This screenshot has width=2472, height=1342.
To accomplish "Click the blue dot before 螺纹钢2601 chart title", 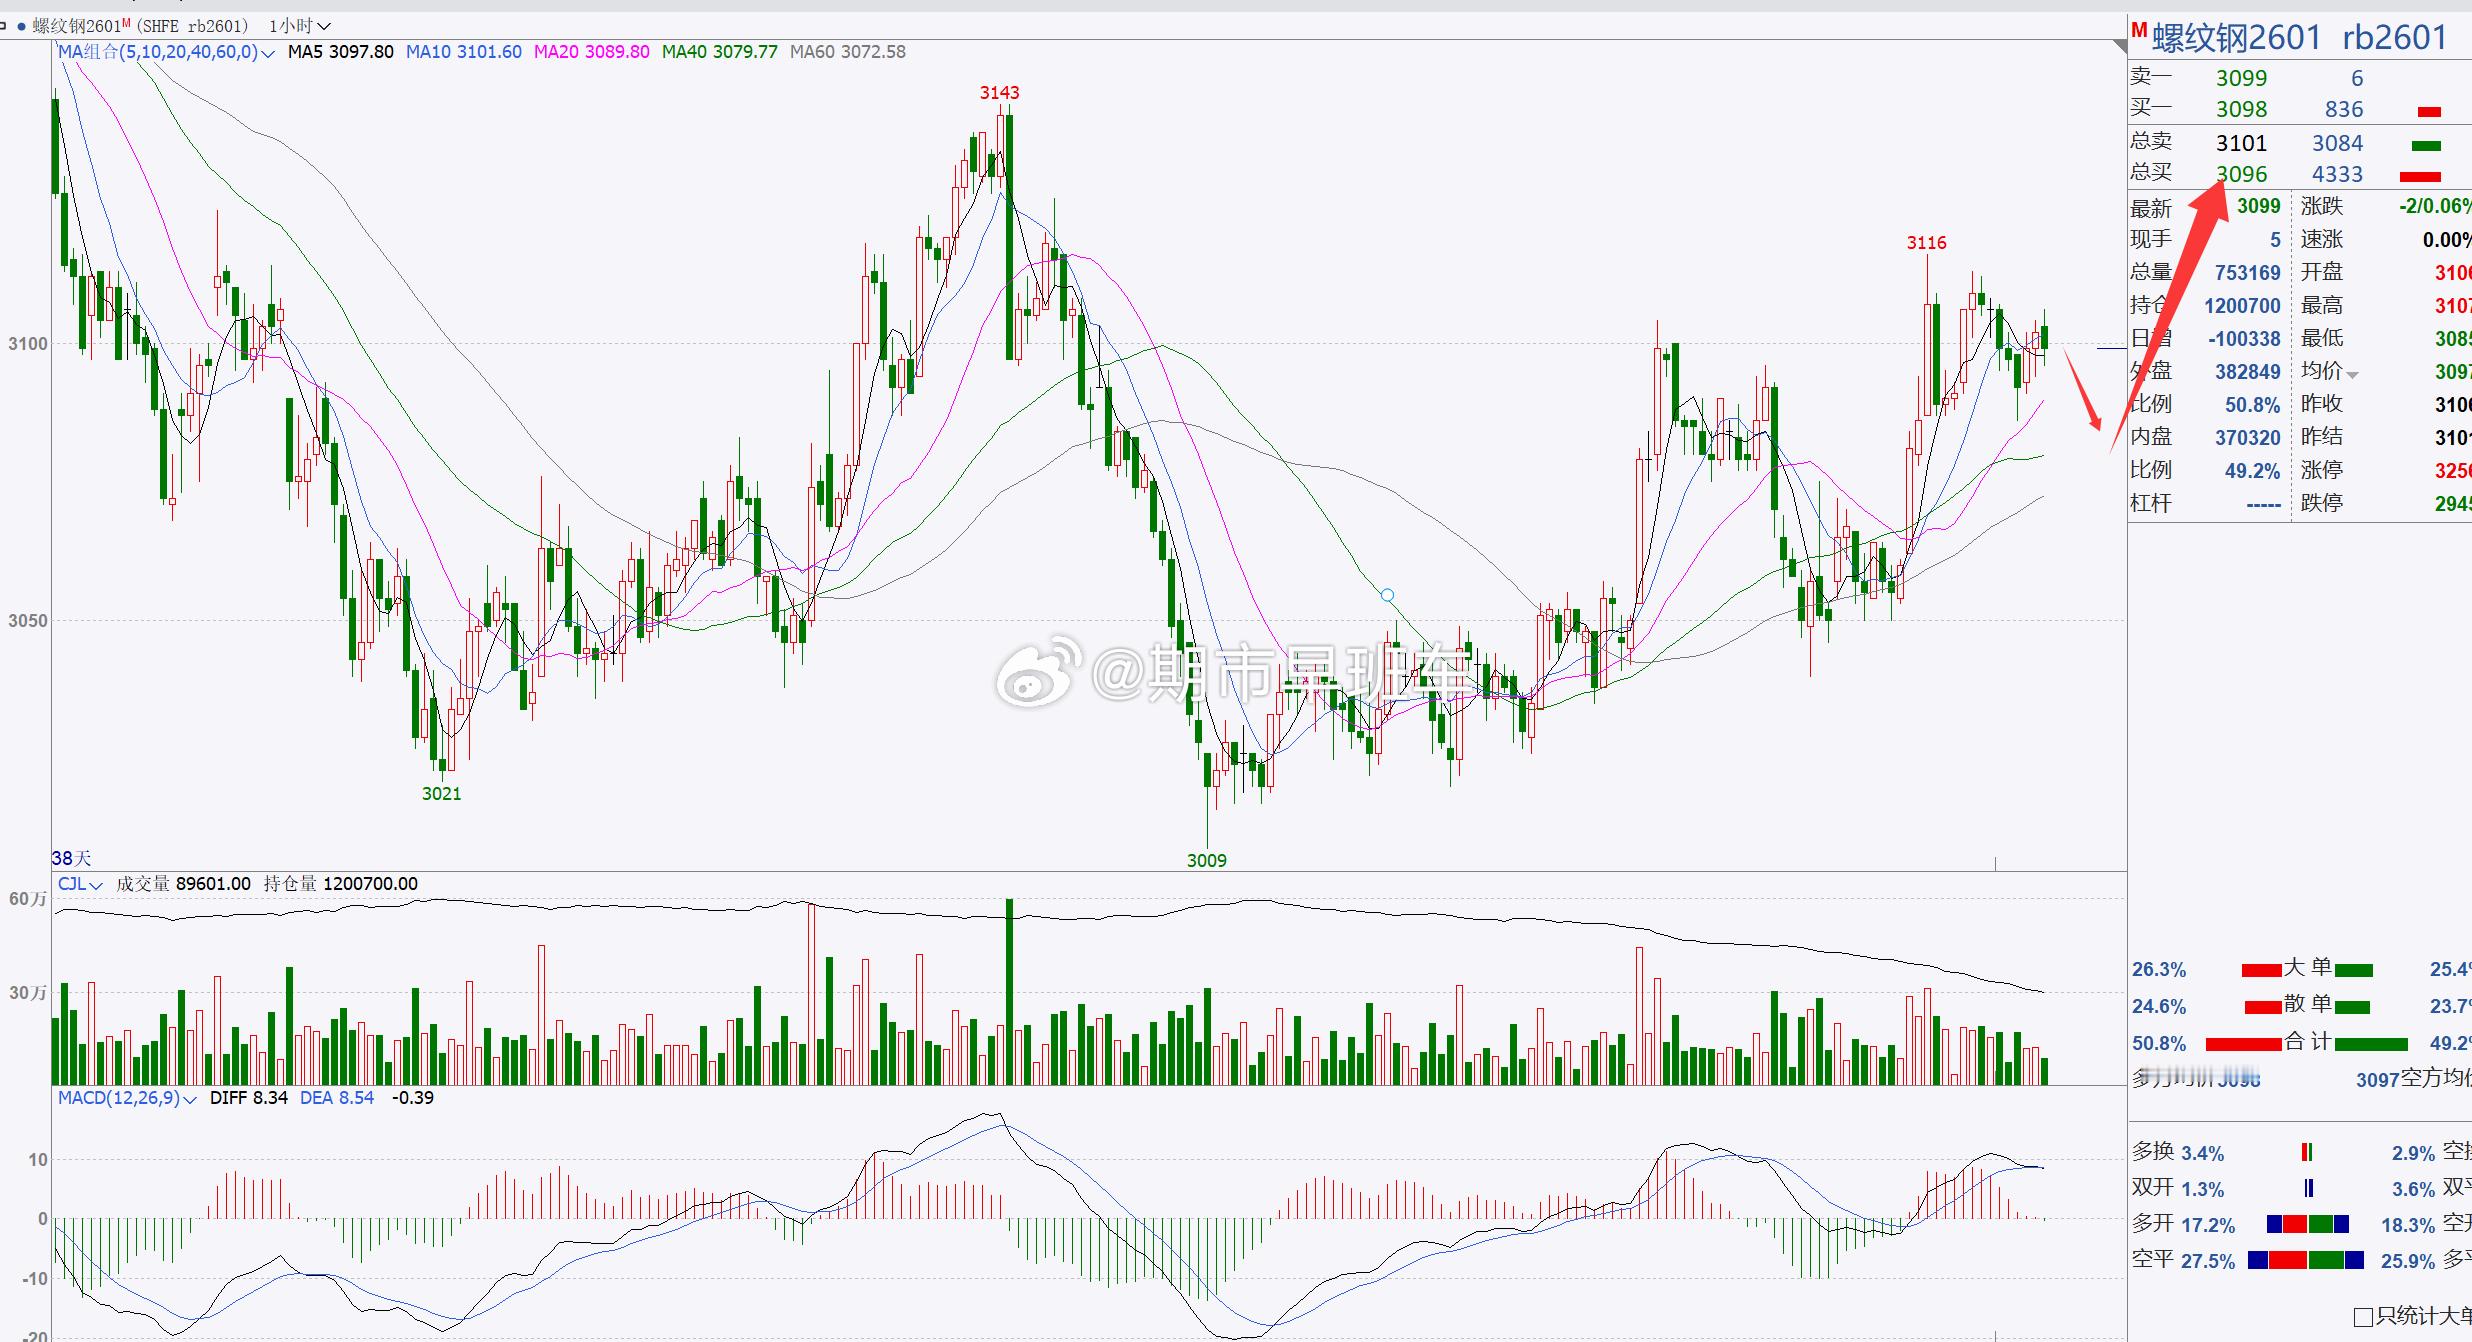I will point(21,27).
